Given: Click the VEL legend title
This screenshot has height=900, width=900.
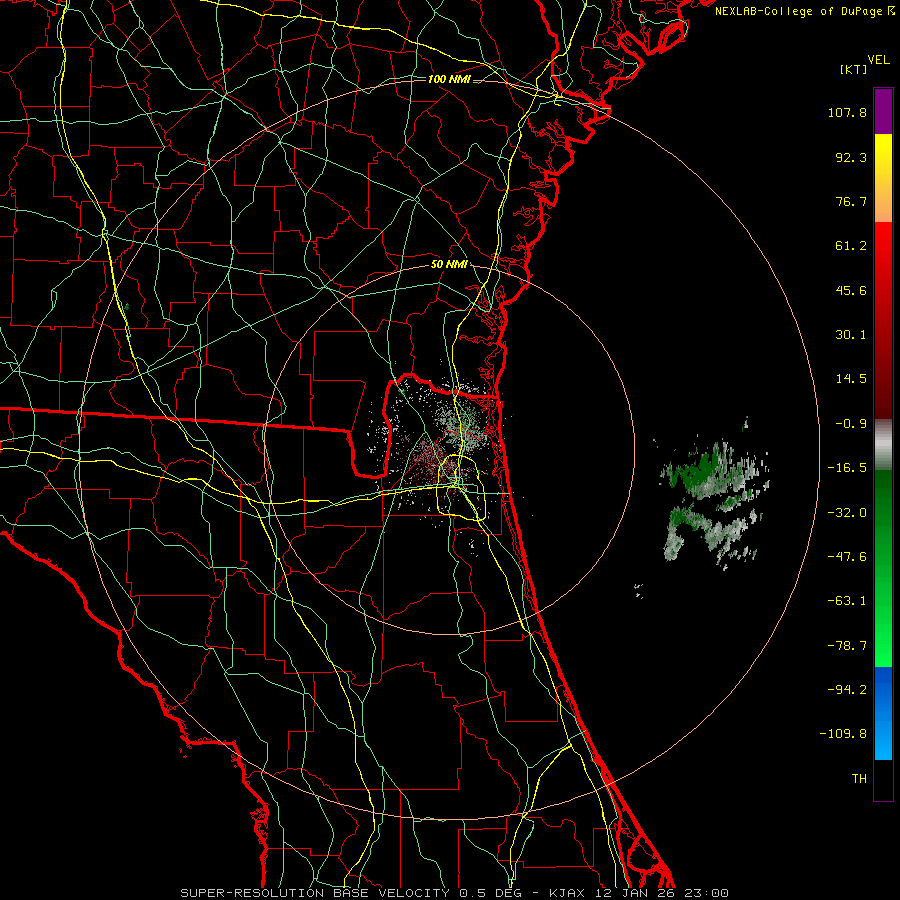Looking at the screenshot, I should pos(879,60).
